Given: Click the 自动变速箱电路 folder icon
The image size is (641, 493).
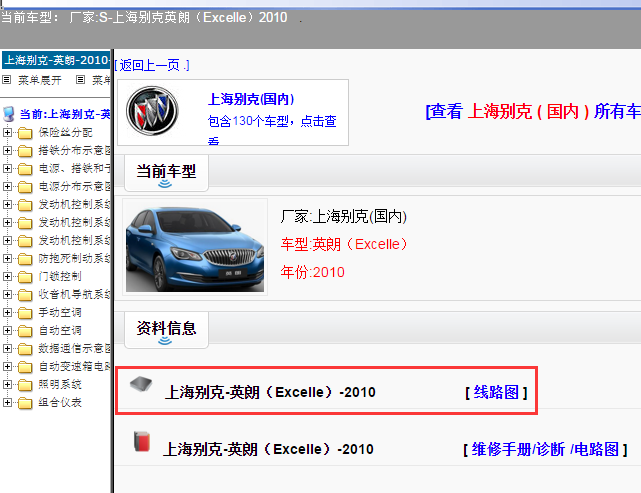Looking at the screenshot, I should point(25,367).
